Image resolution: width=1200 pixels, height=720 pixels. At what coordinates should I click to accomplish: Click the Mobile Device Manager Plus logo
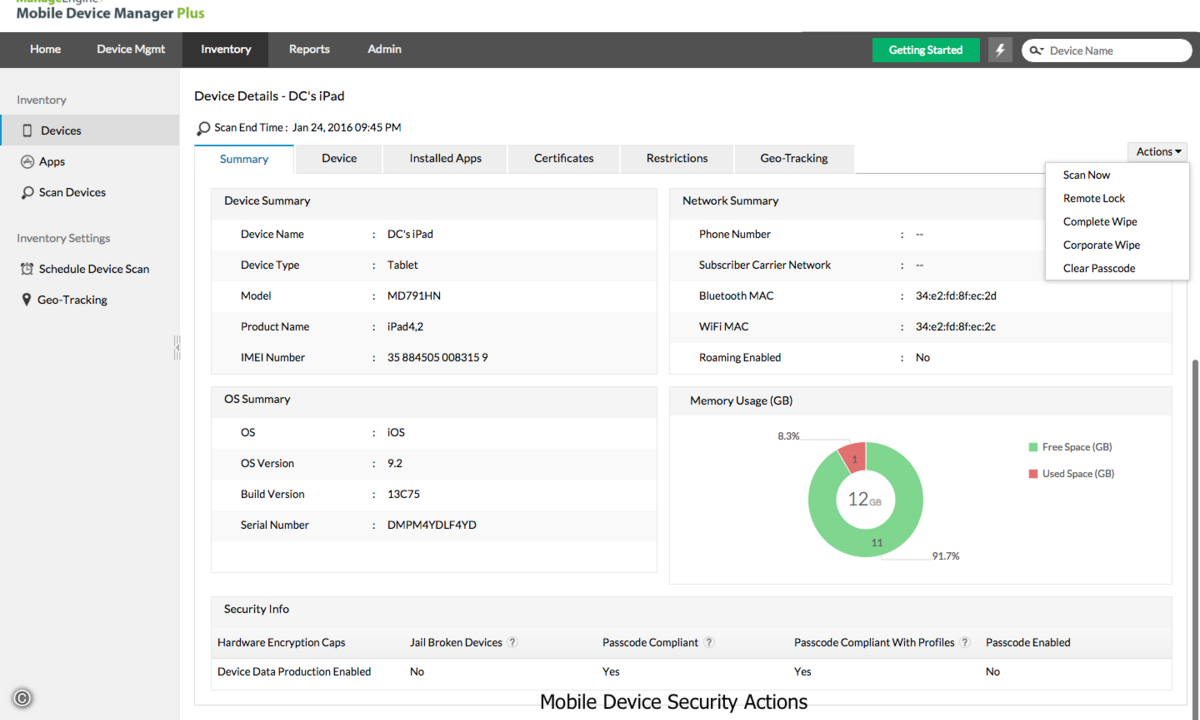click(110, 12)
